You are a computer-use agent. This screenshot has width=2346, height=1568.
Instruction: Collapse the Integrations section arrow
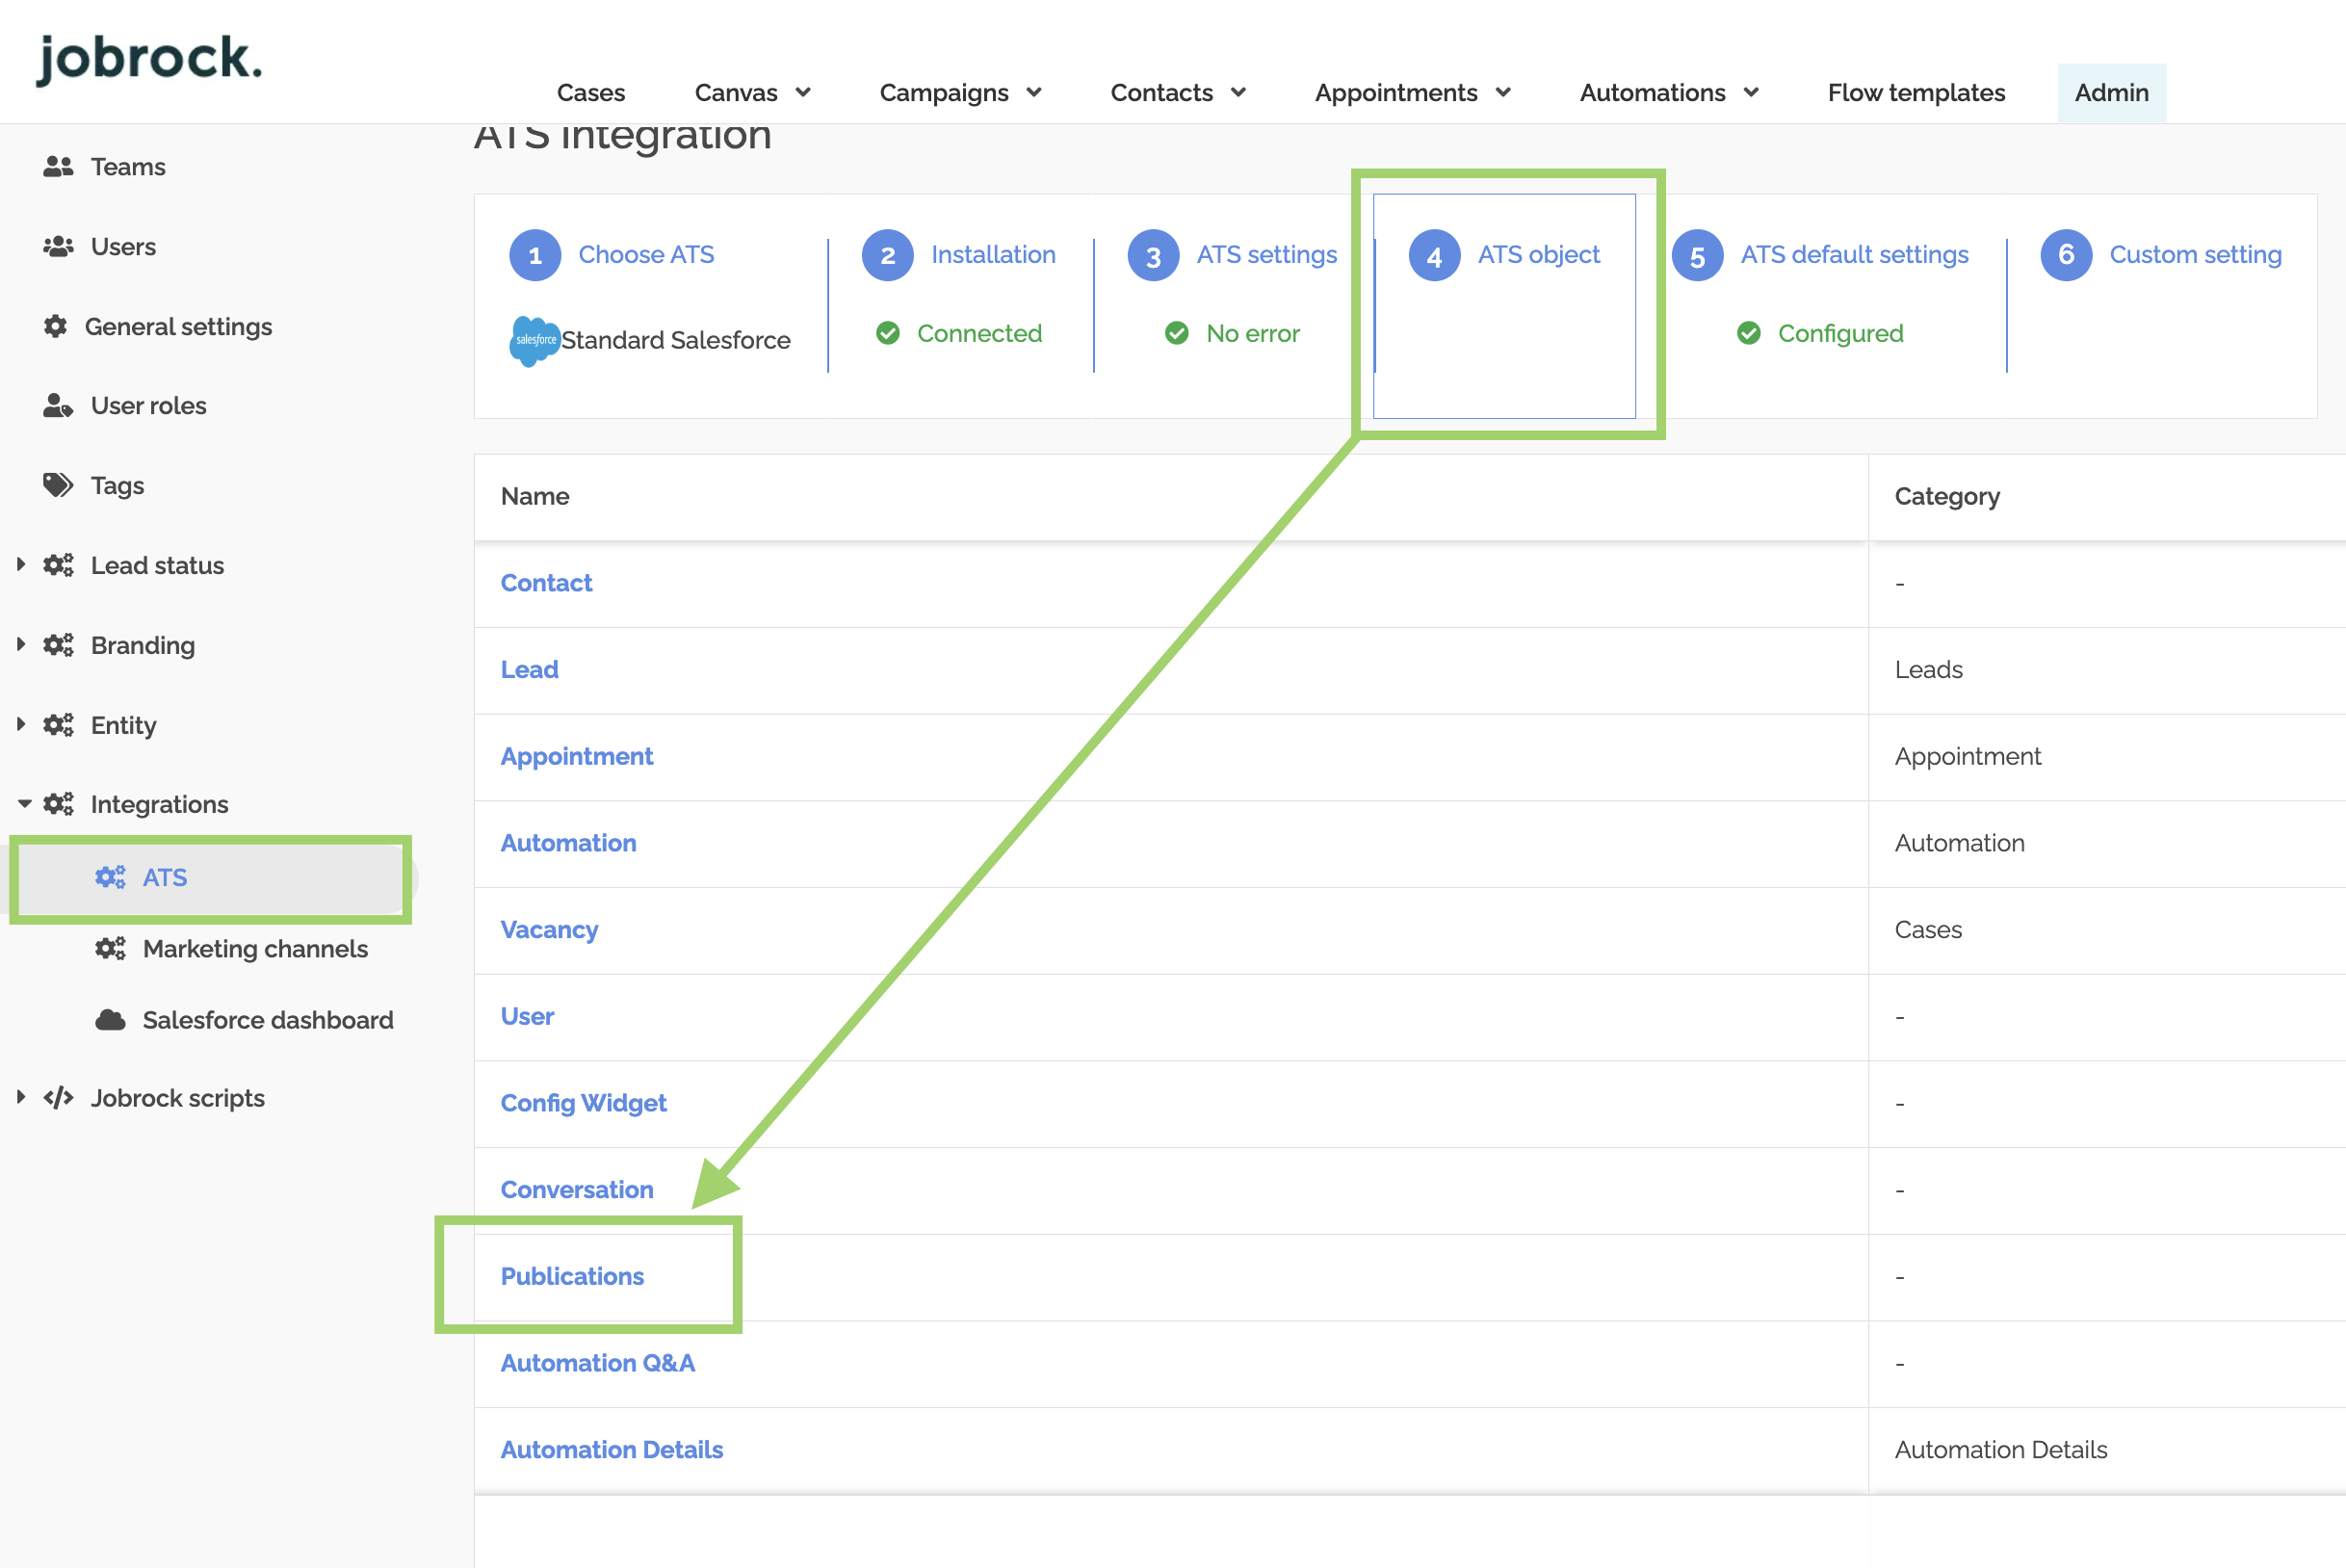24,804
